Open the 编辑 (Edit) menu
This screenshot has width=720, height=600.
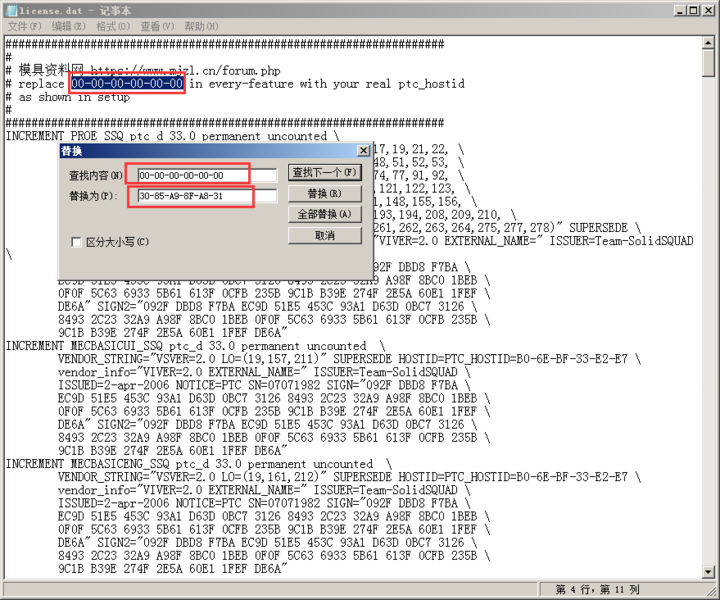tap(68, 26)
